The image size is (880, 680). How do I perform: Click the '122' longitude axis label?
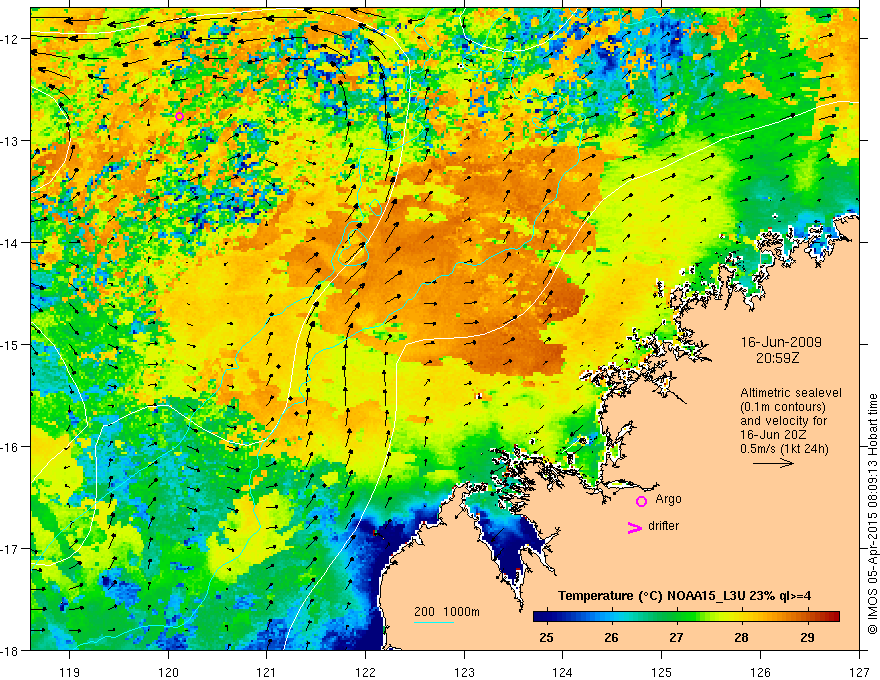366,672
